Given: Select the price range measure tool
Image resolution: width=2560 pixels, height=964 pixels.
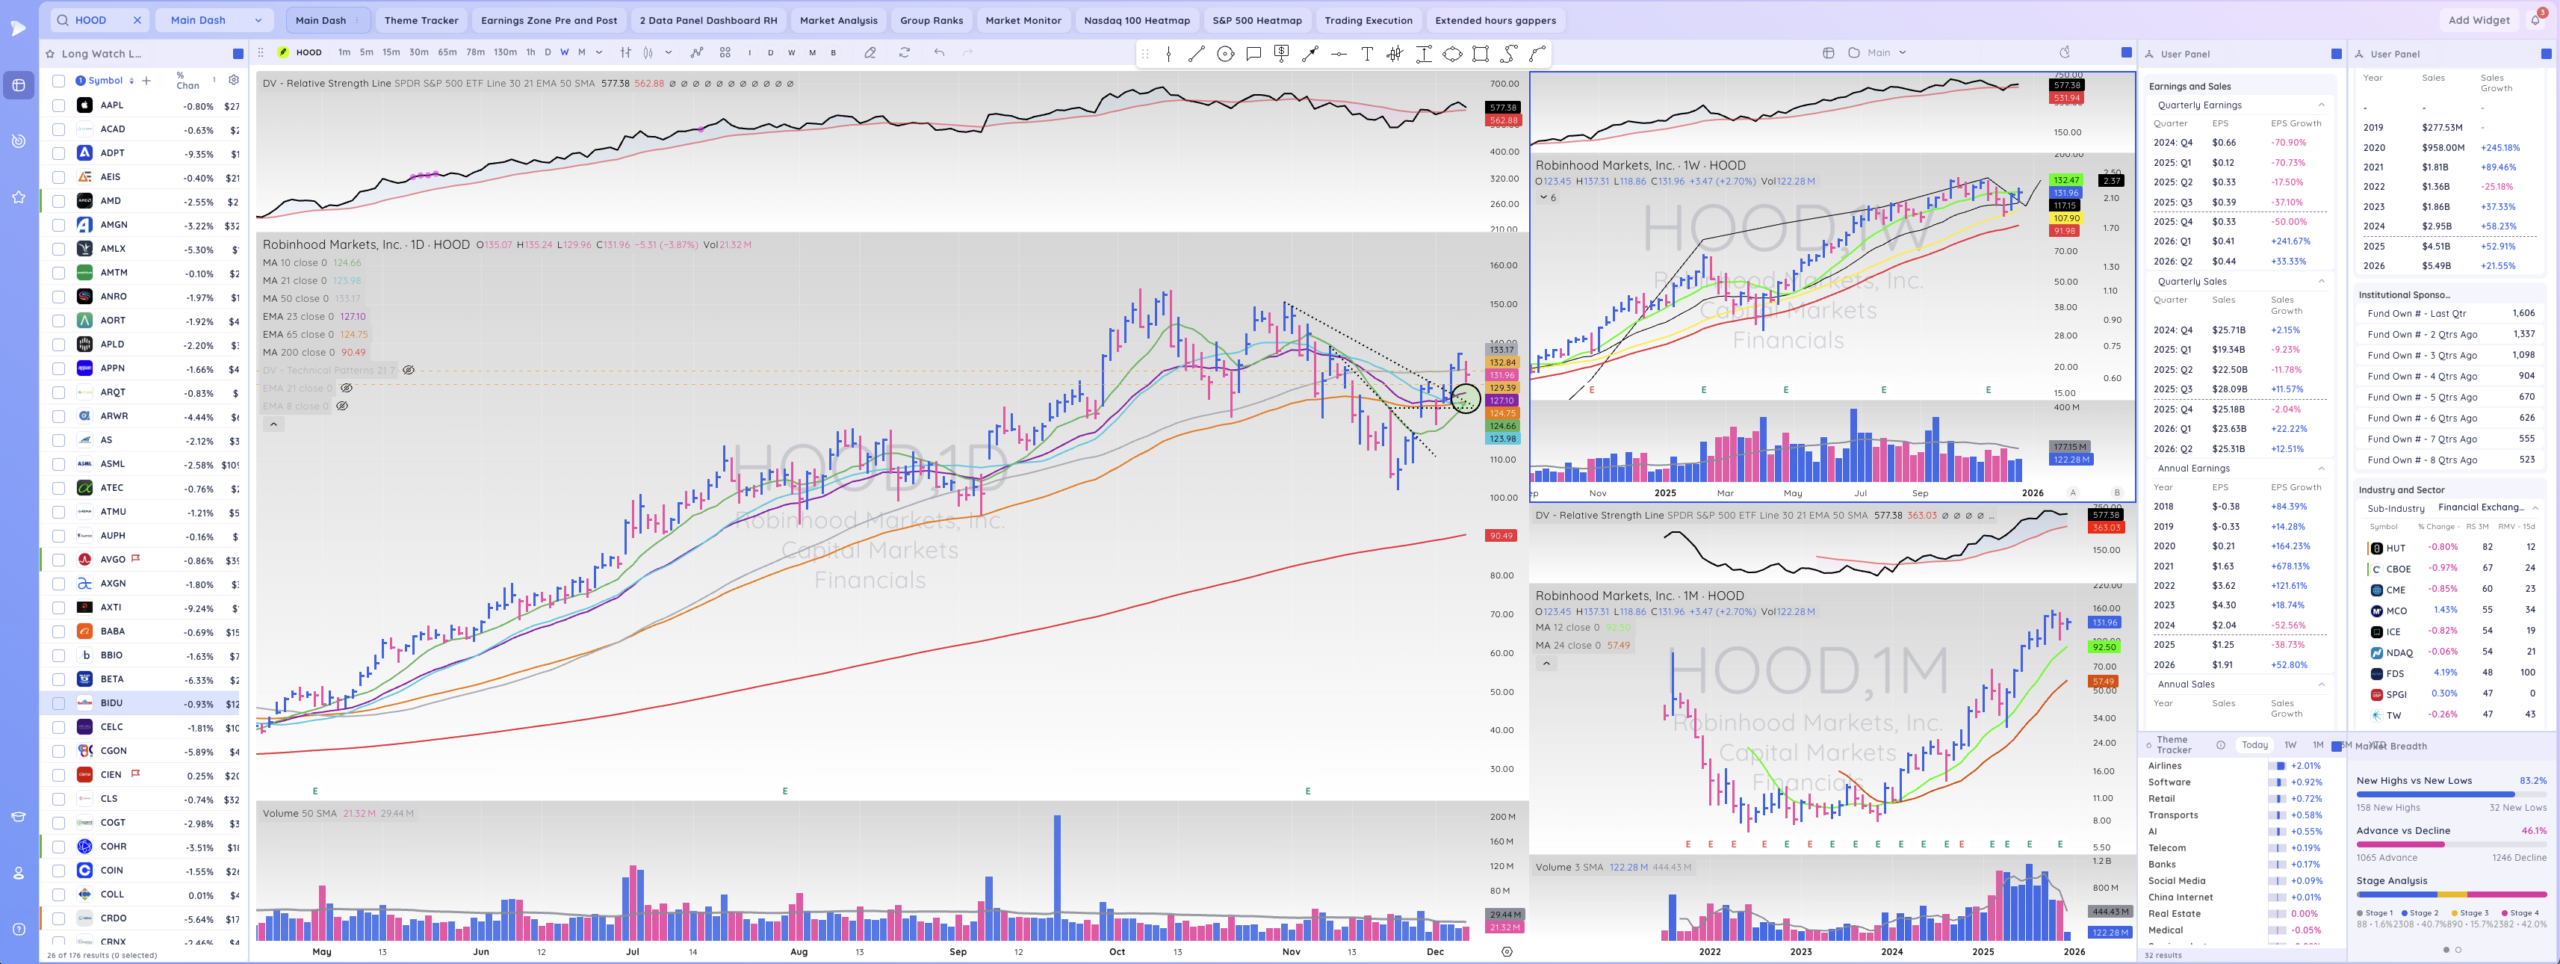Looking at the screenshot, I should click(1424, 54).
